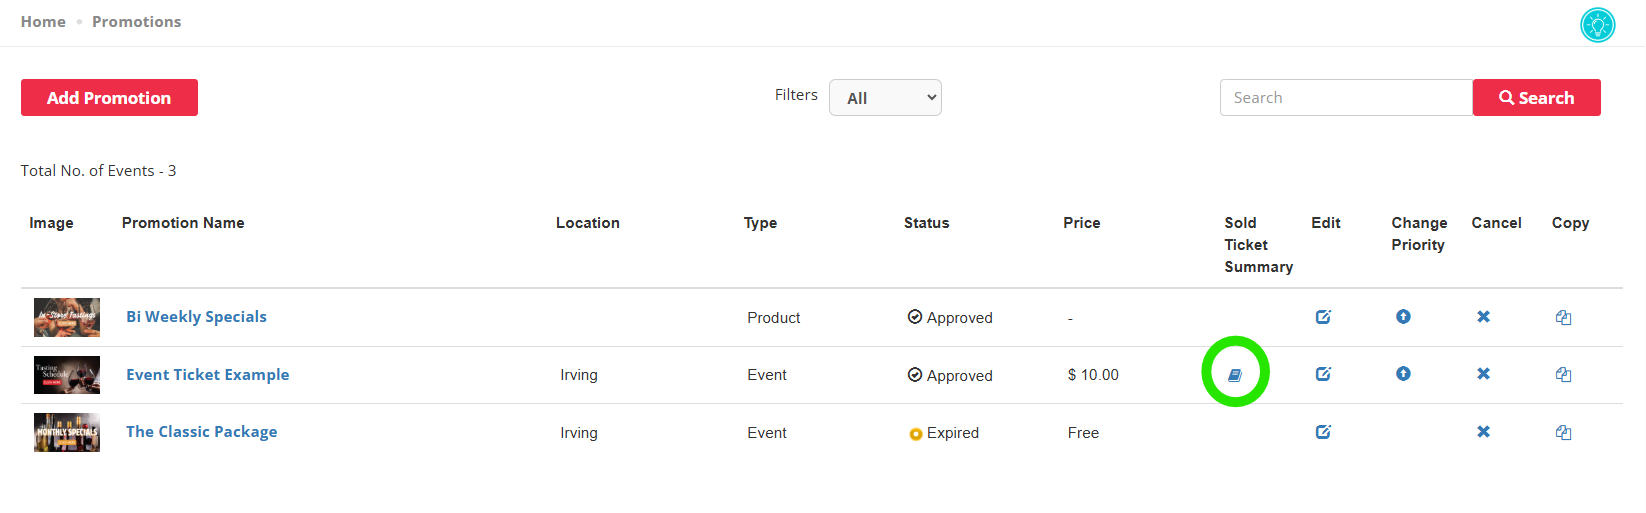1646x513 pixels.
Task: Copy The Classic Package promotion
Action: pyautogui.click(x=1563, y=433)
